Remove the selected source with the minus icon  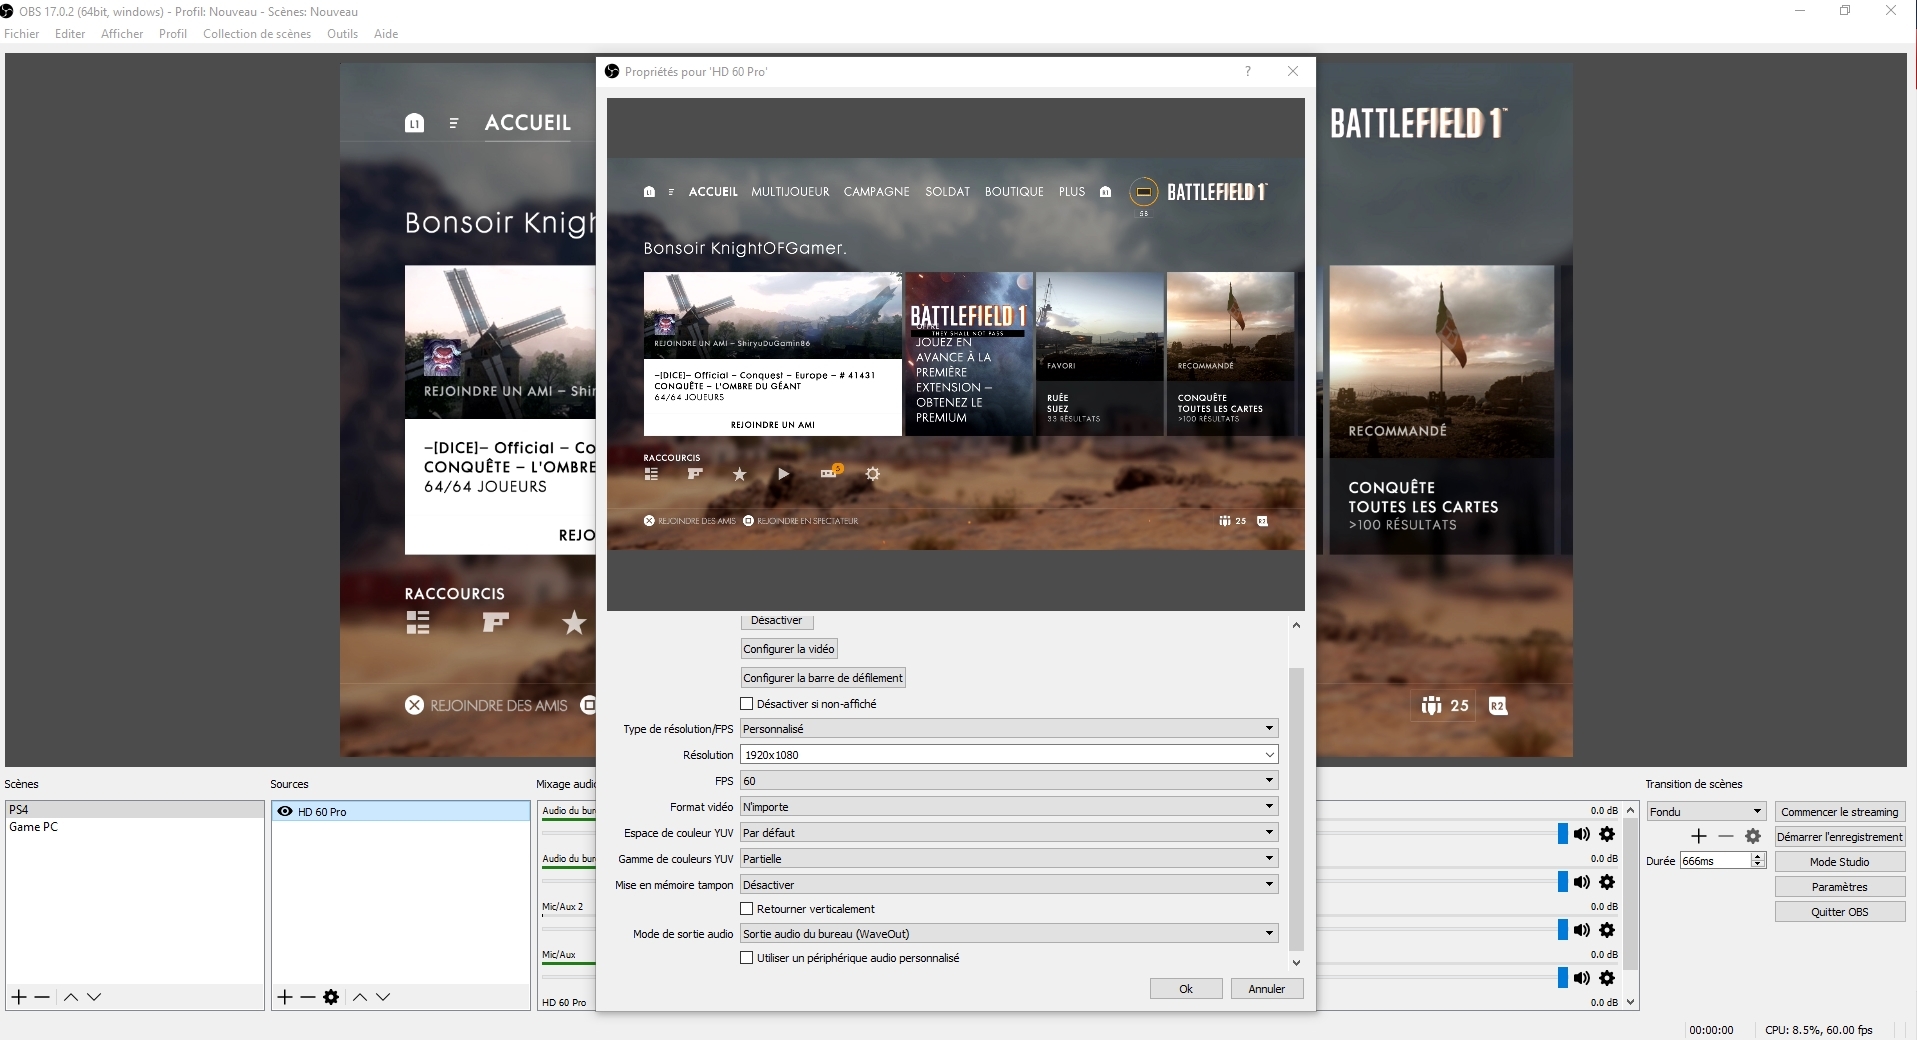pyautogui.click(x=308, y=997)
